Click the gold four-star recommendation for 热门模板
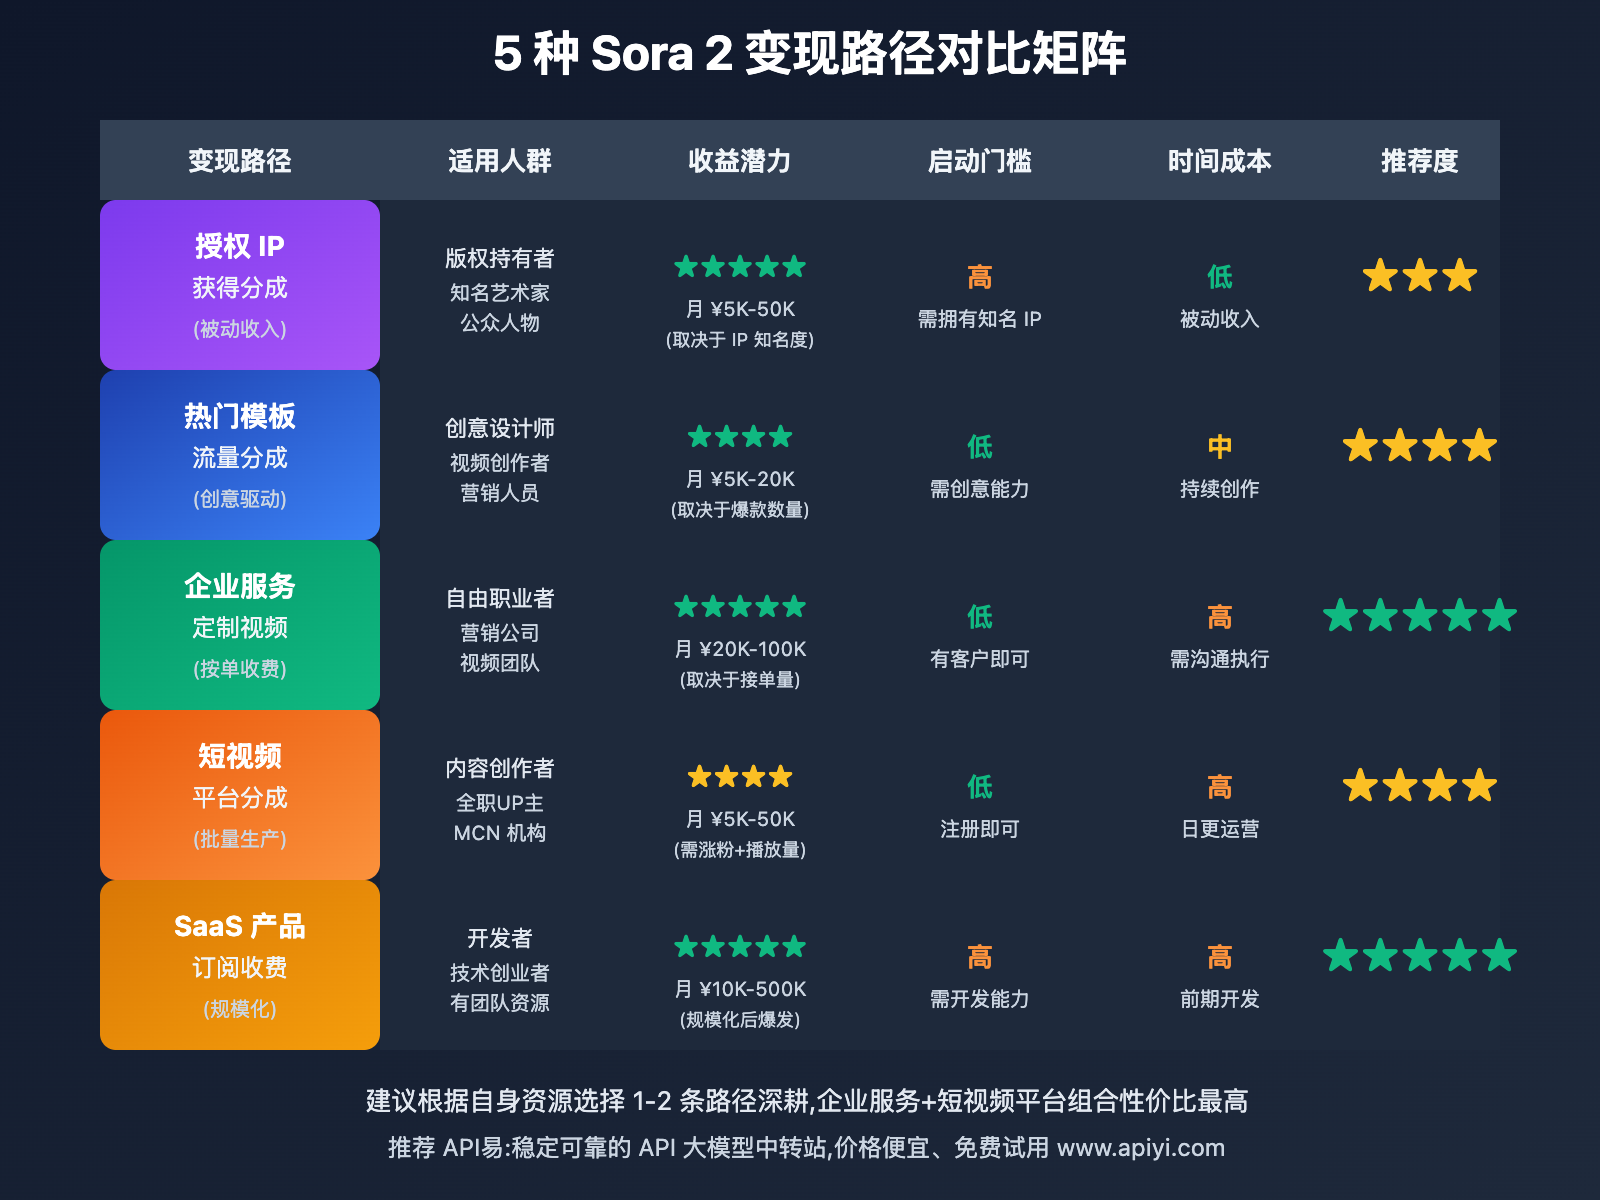This screenshot has height=1200, width=1600. click(1419, 445)
